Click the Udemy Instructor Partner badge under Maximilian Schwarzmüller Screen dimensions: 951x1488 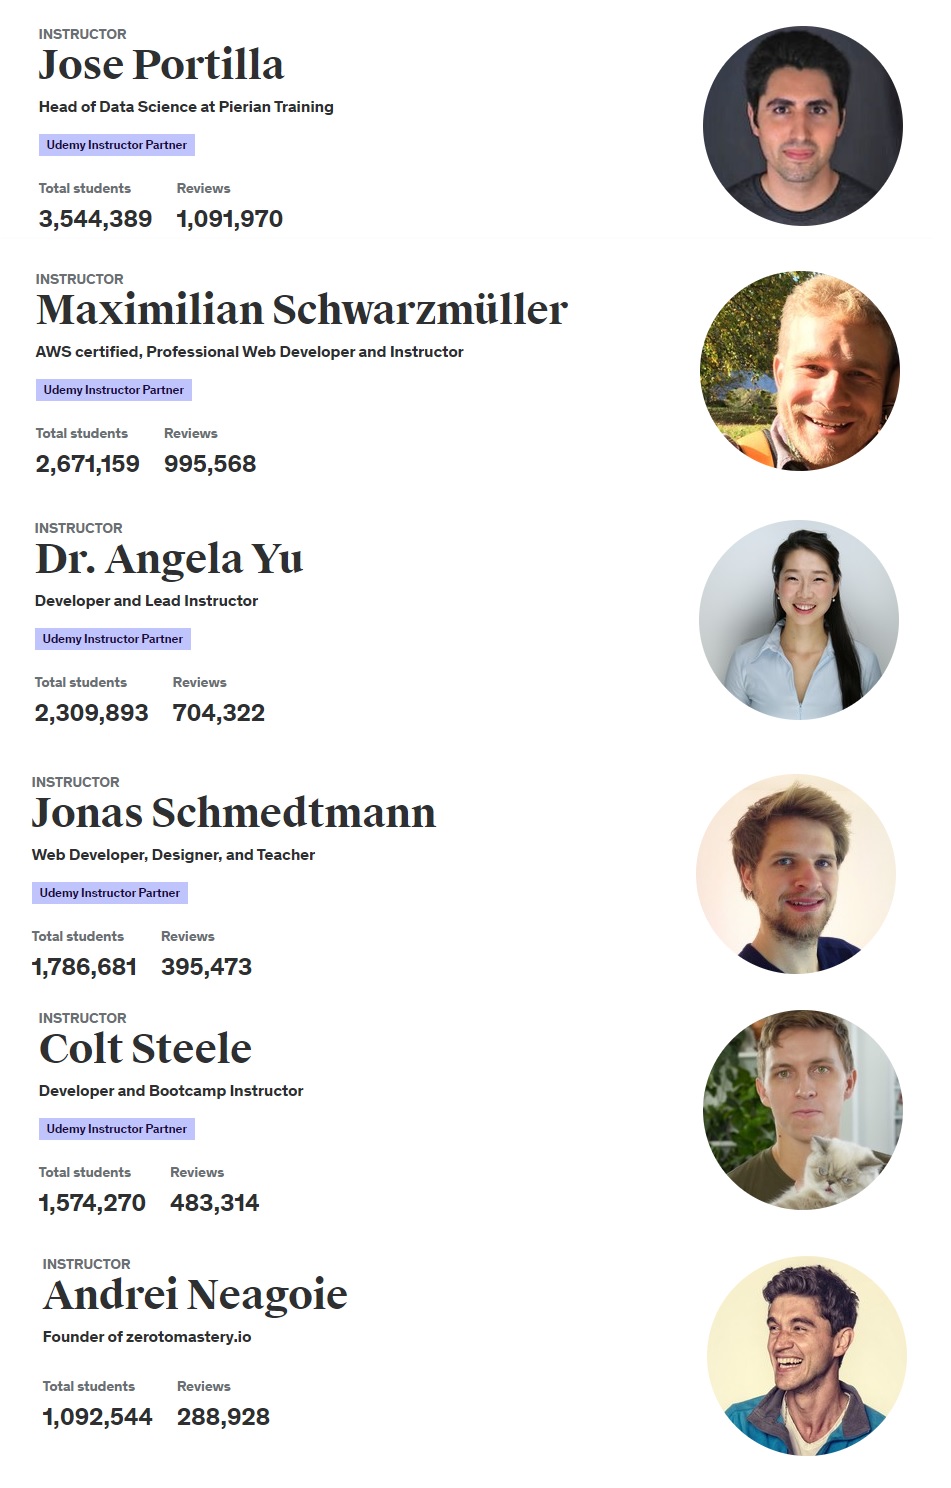(x=114, y=390)
